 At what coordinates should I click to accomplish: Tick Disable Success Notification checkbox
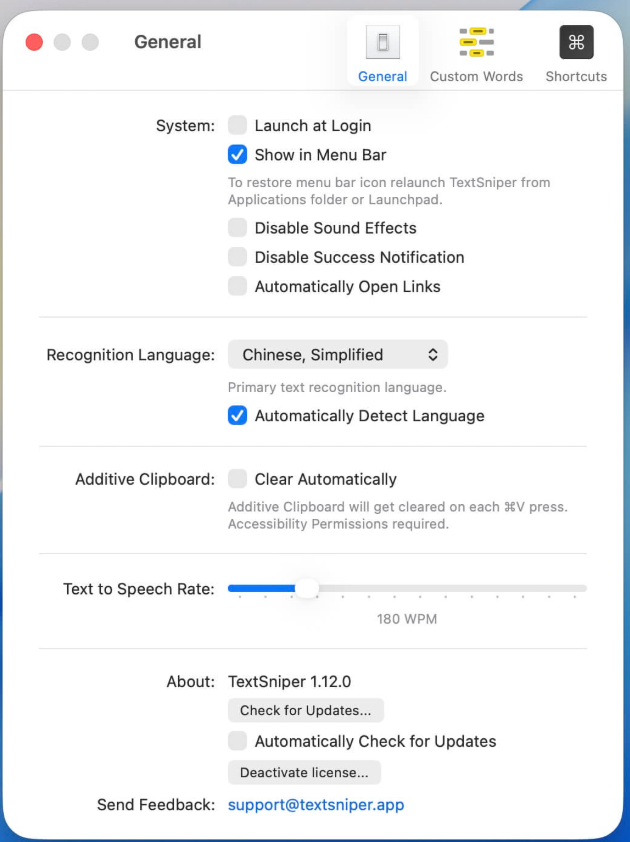click(x=237, y=257)
